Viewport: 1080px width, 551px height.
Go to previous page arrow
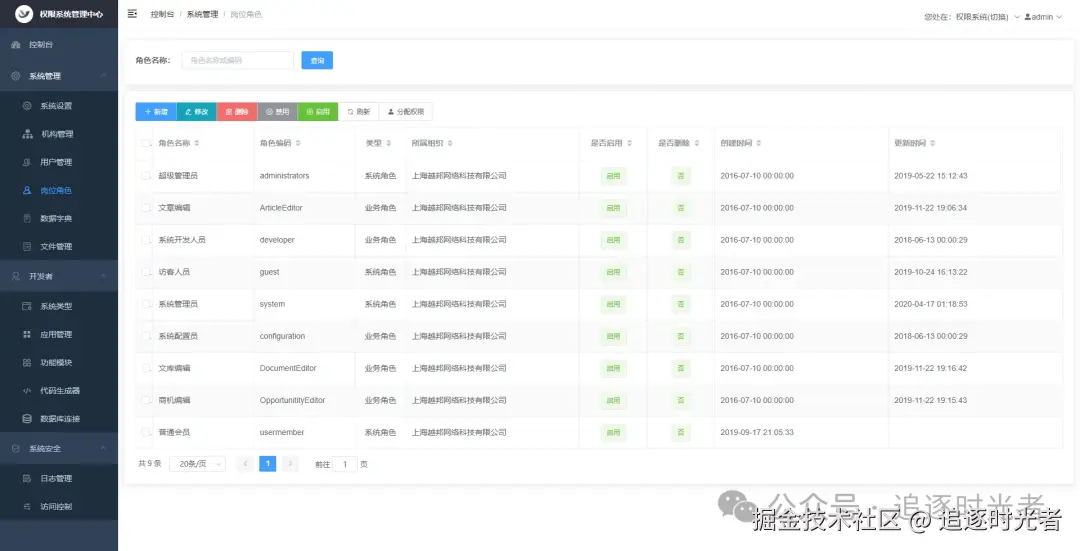click(x=245, y=464)
